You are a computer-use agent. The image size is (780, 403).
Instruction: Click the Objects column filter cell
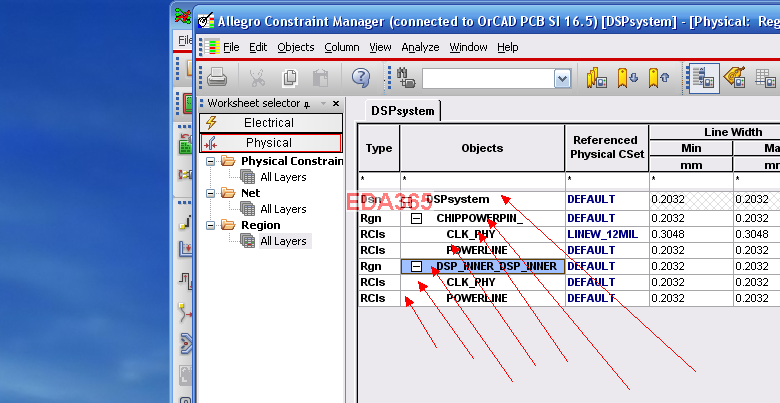482,180
